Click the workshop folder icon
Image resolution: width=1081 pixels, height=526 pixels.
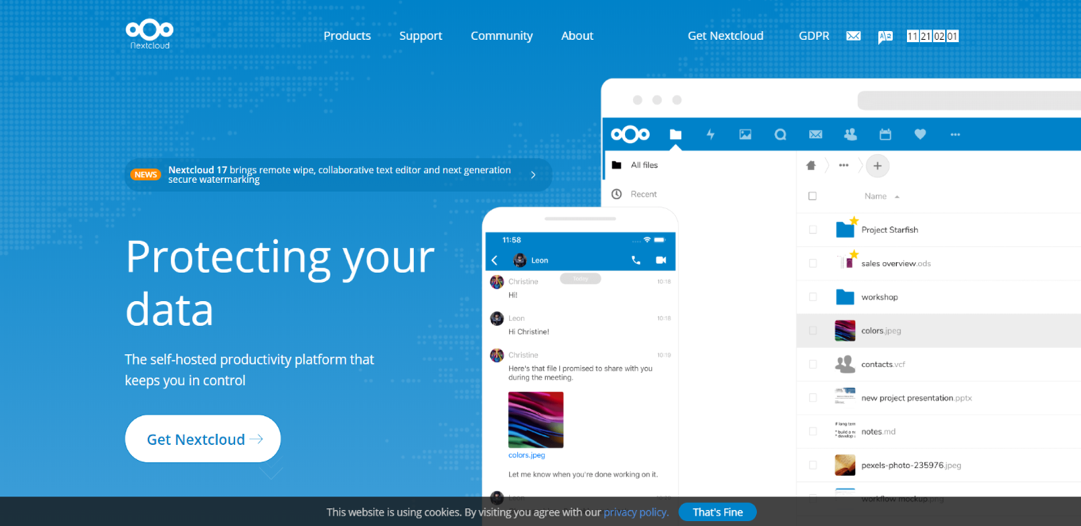coord(845,297)
